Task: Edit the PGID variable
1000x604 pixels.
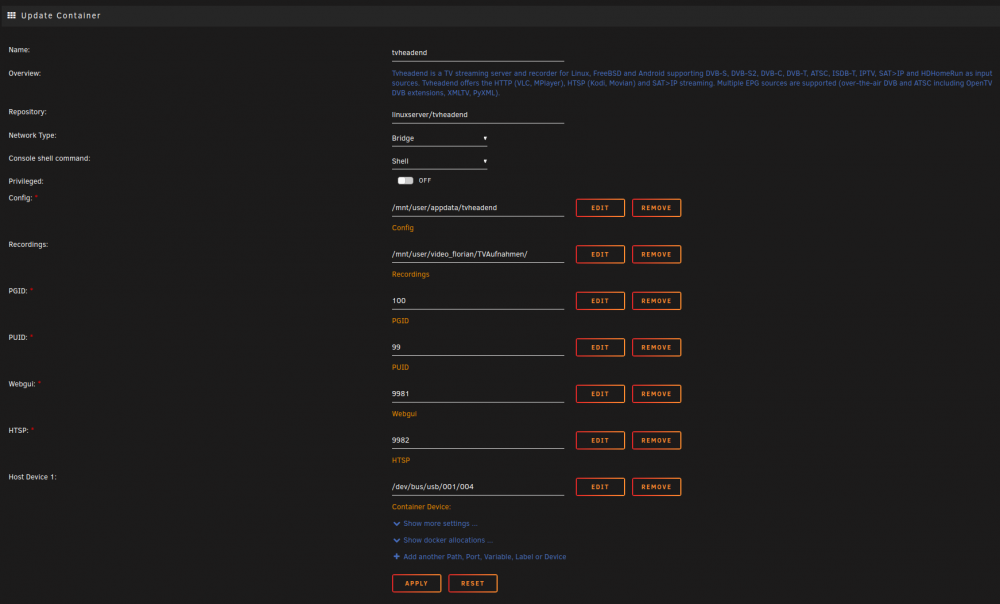Action: 600,301
